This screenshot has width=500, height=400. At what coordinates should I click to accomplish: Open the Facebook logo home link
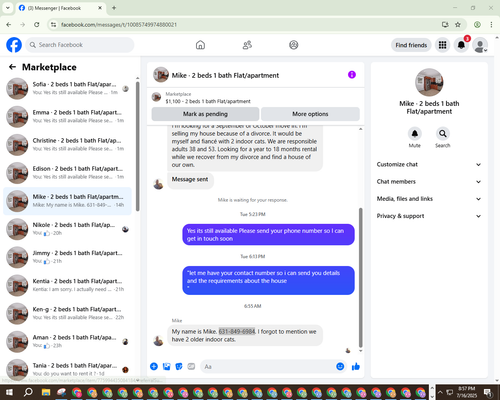14,45
